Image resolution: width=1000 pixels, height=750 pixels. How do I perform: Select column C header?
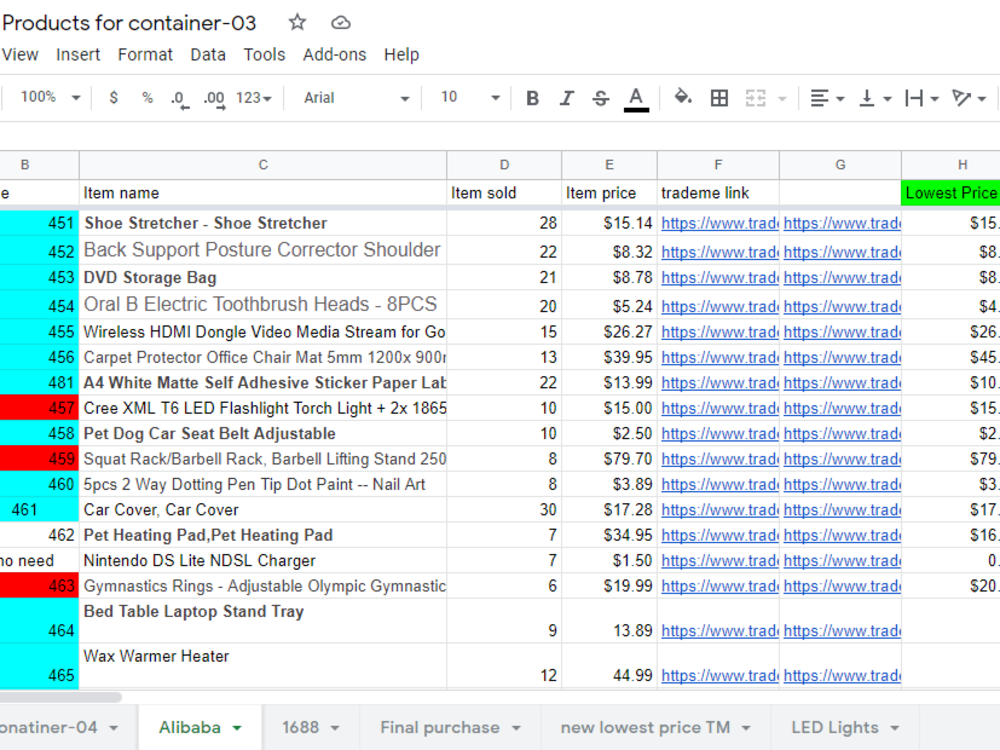(263, 165)
